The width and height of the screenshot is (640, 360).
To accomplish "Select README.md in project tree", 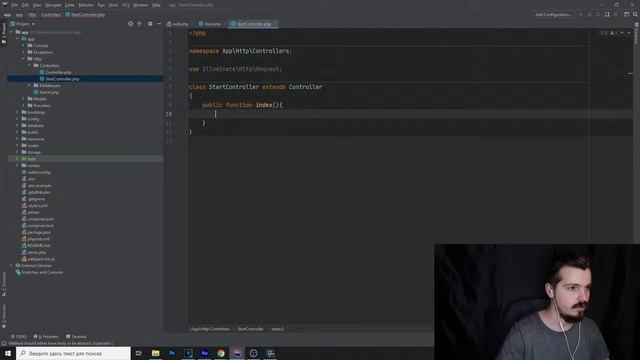I will pyautogui.click(x=39, y=245).
